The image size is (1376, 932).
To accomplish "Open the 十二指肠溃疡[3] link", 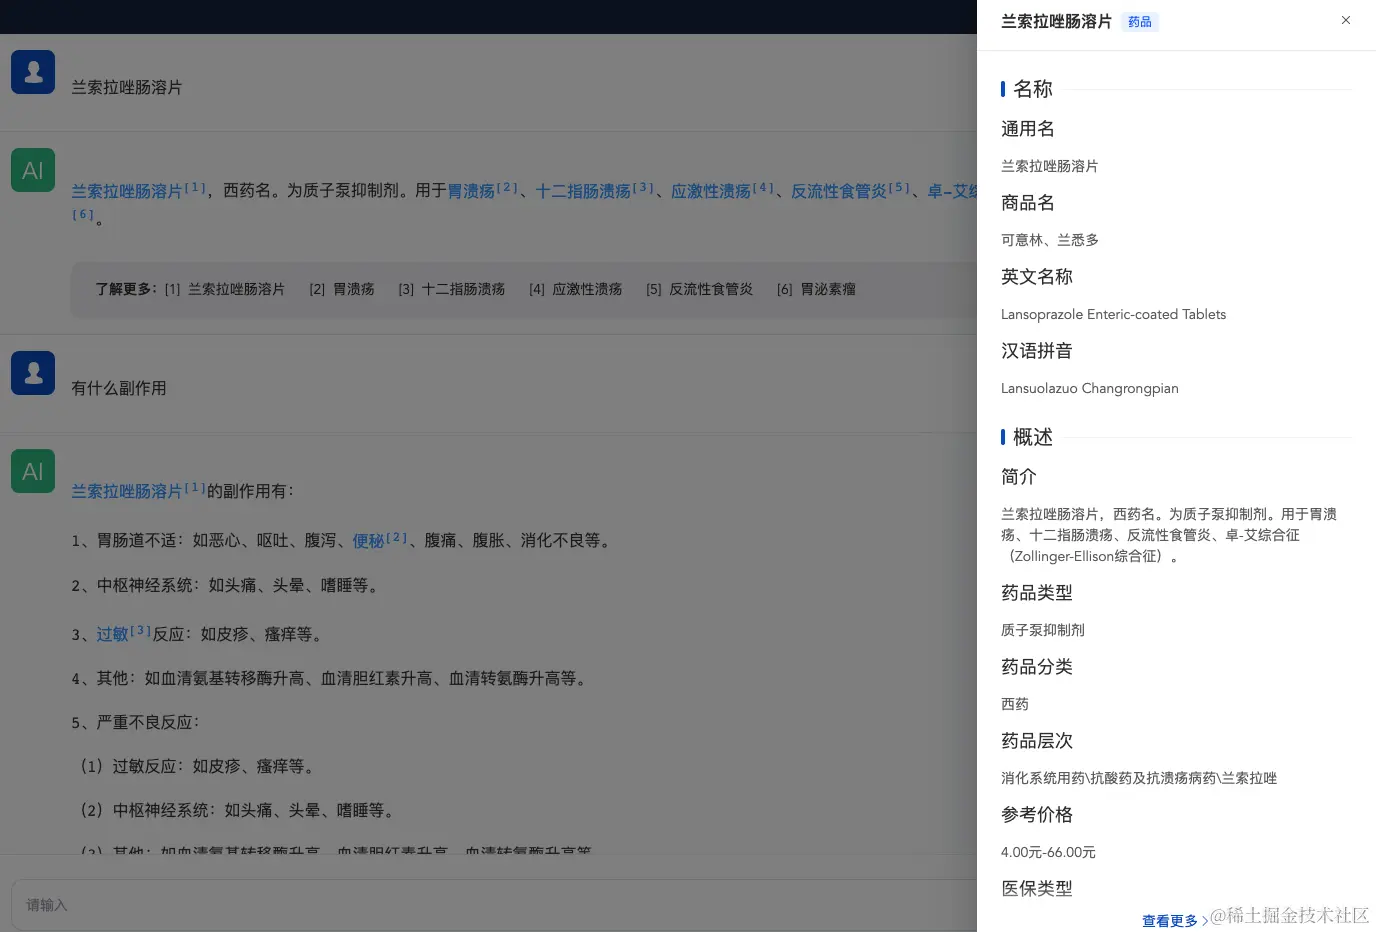I will (x=594, y=190).
